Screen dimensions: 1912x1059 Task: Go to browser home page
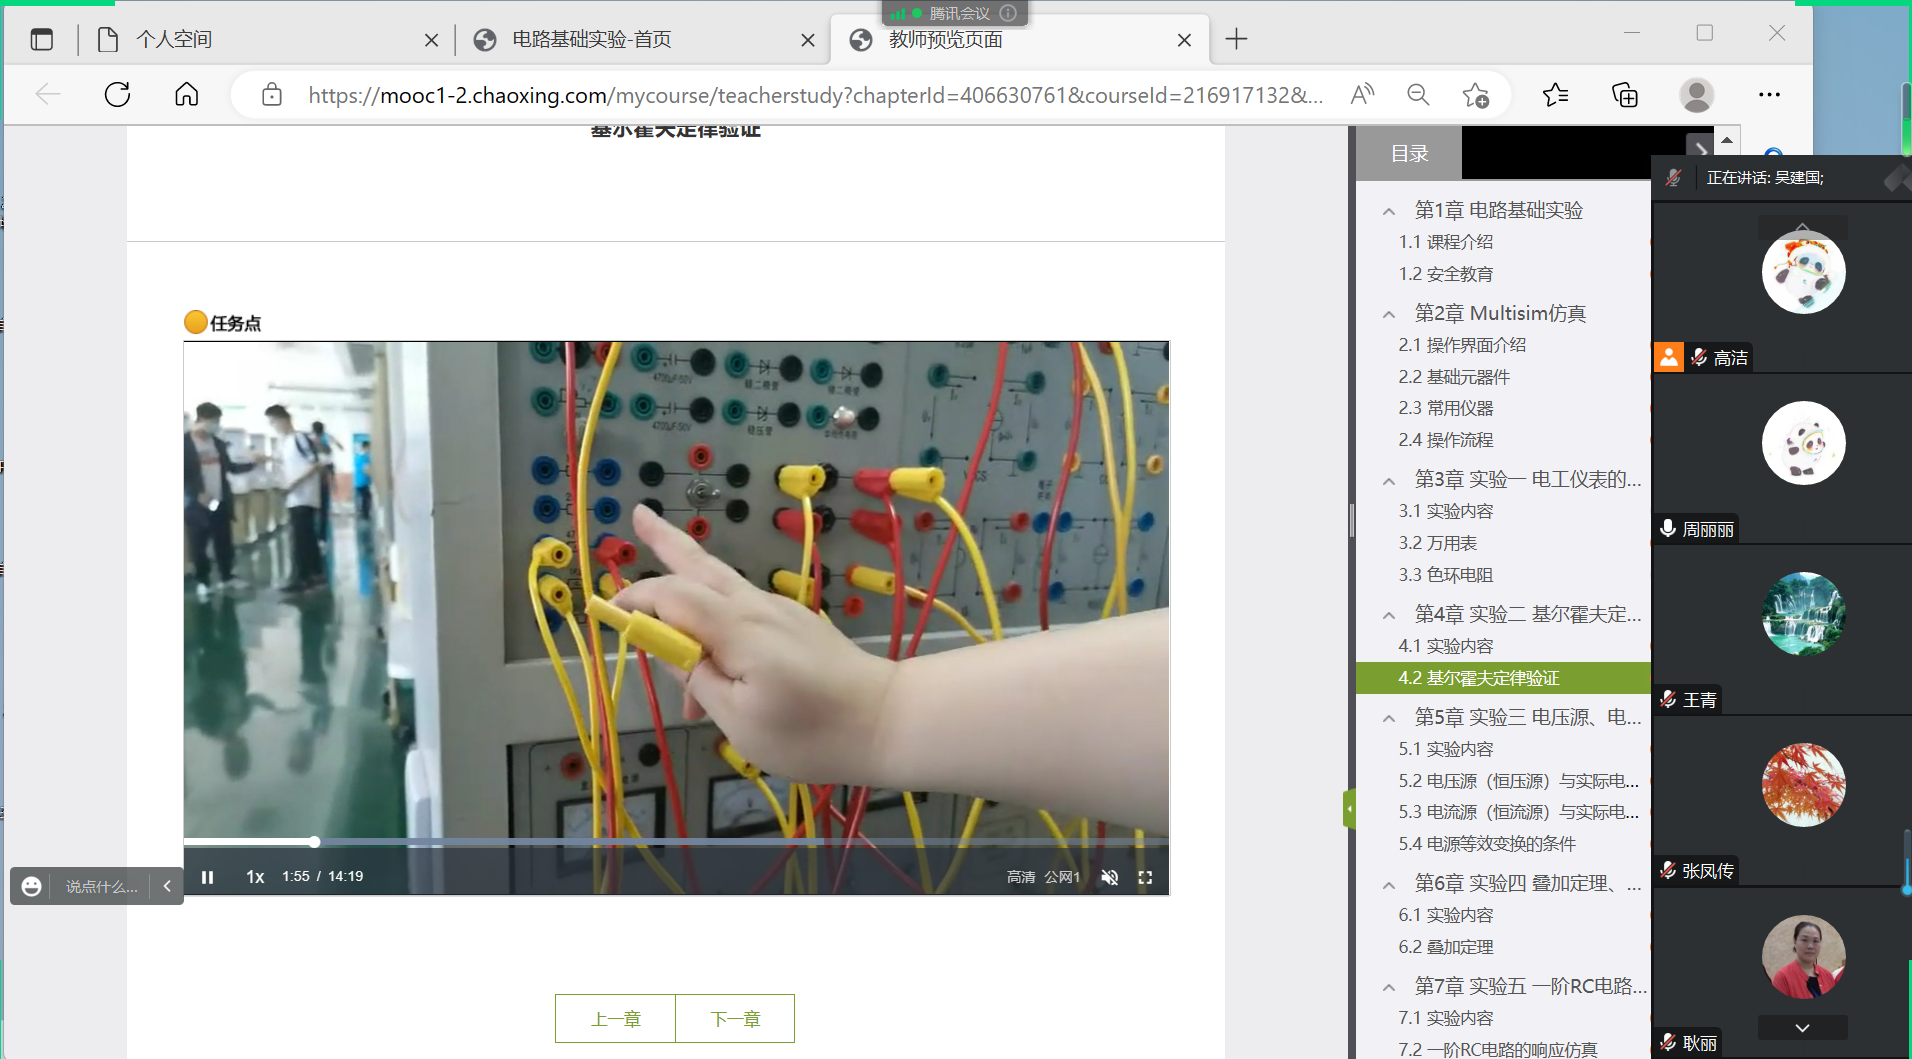186,95
